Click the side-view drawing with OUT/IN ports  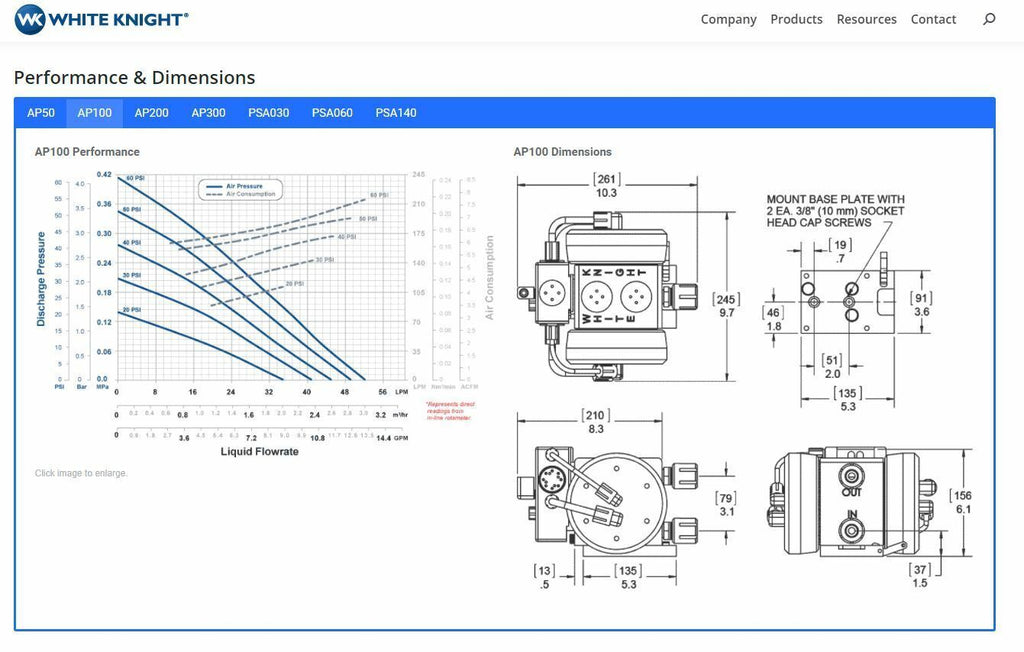(x=870, y=516)
